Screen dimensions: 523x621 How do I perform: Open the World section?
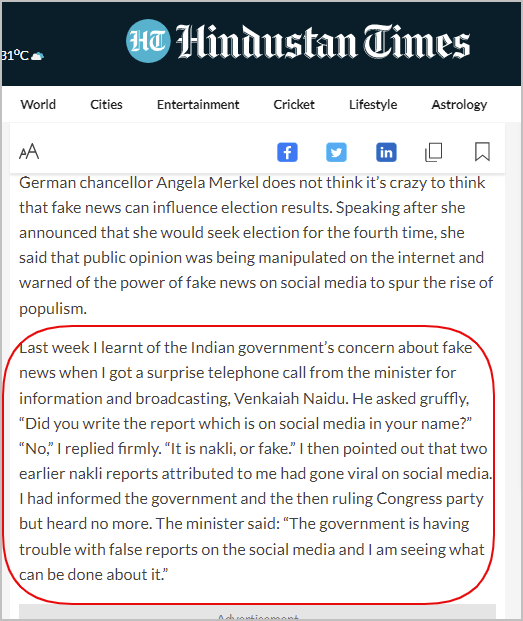coord(38,105)
